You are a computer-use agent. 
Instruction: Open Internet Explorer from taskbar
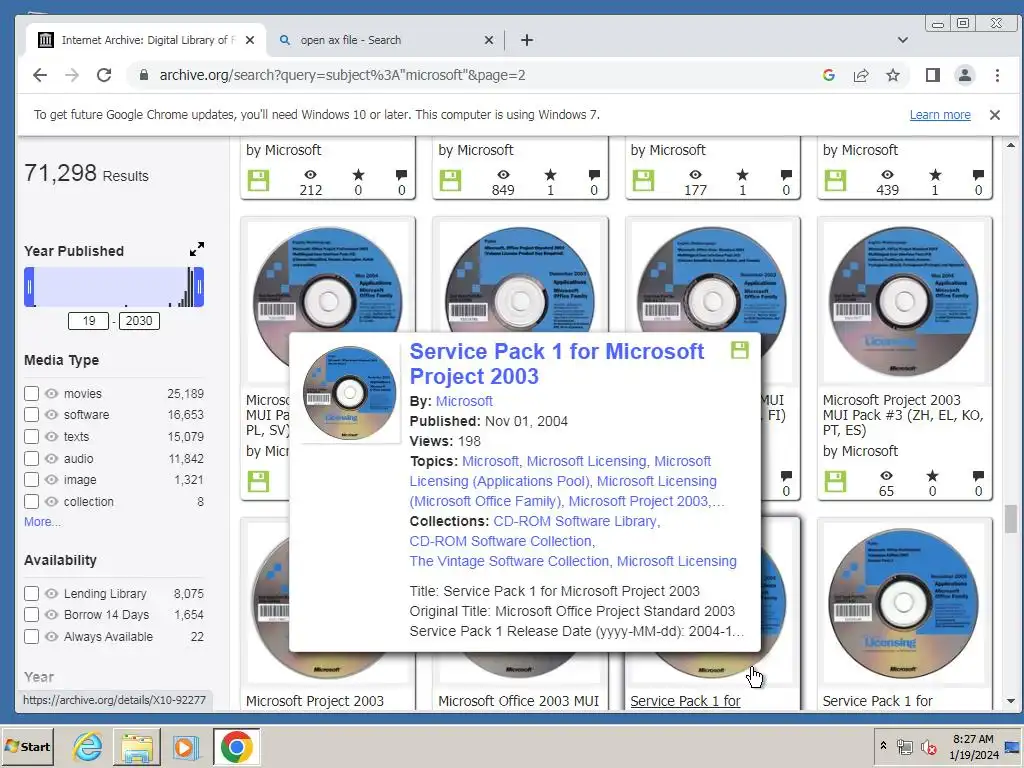[87, 746]
